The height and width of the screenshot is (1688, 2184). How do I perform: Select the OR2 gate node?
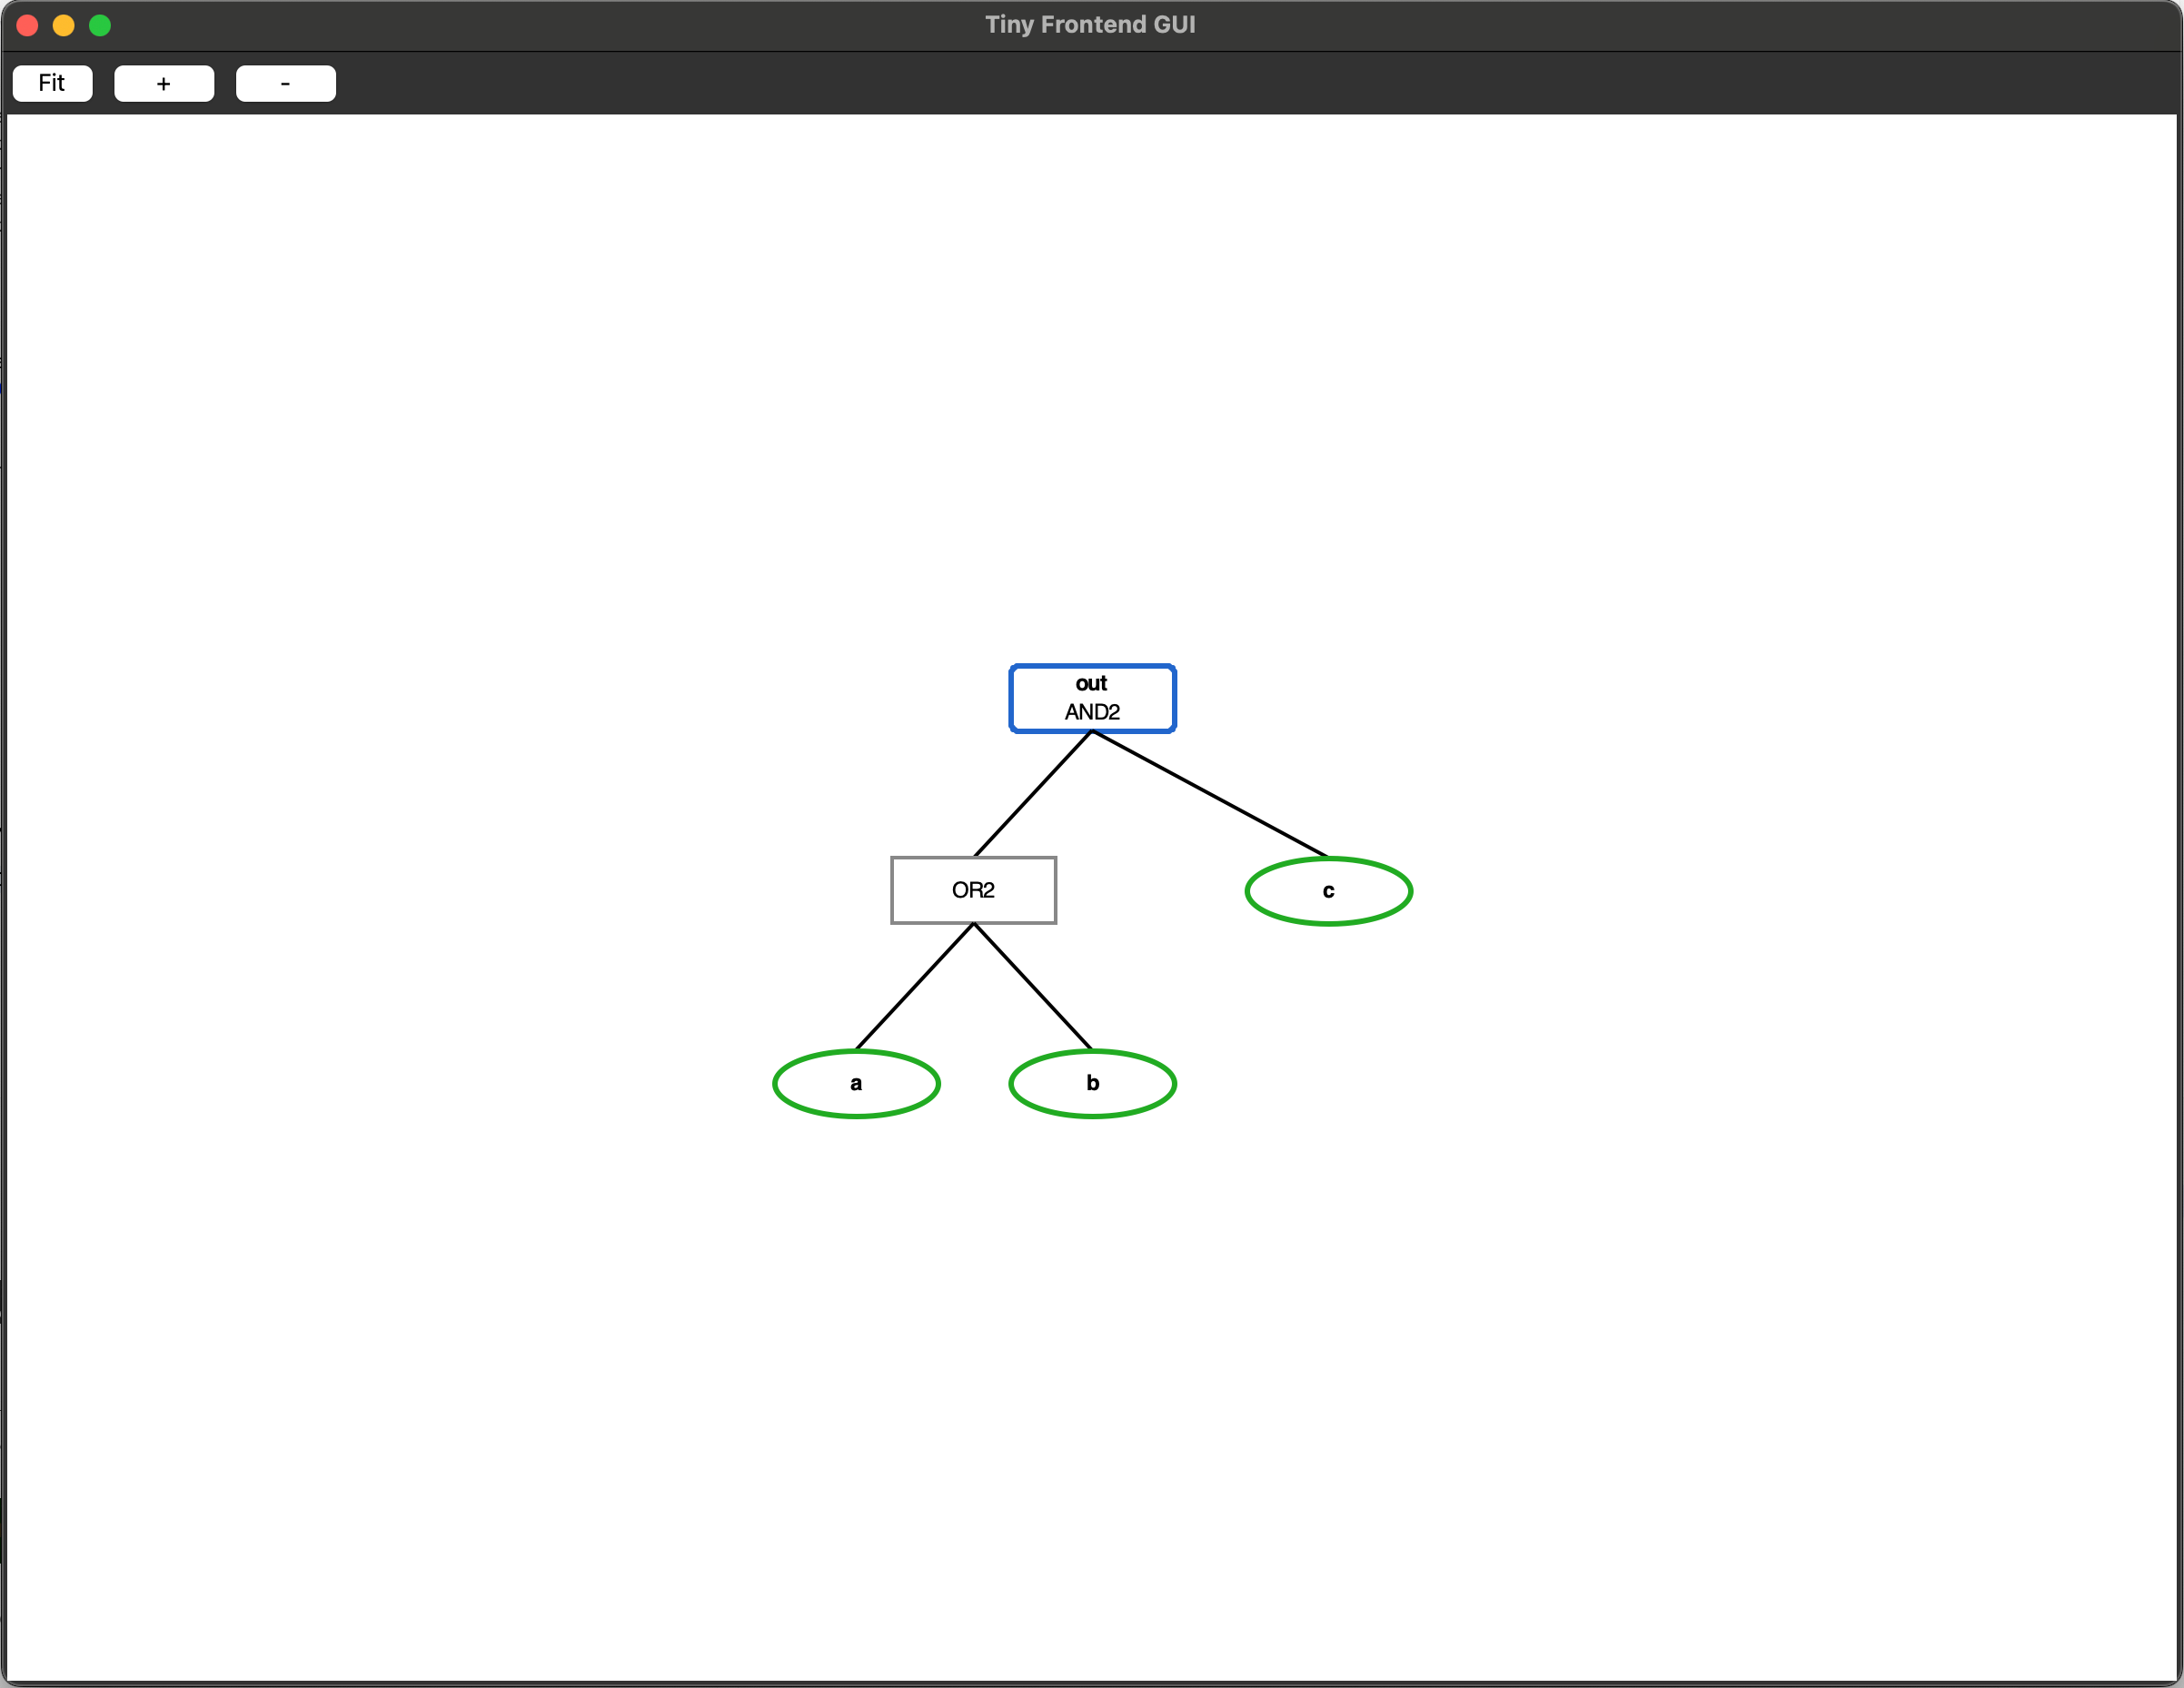click(972, 890)
